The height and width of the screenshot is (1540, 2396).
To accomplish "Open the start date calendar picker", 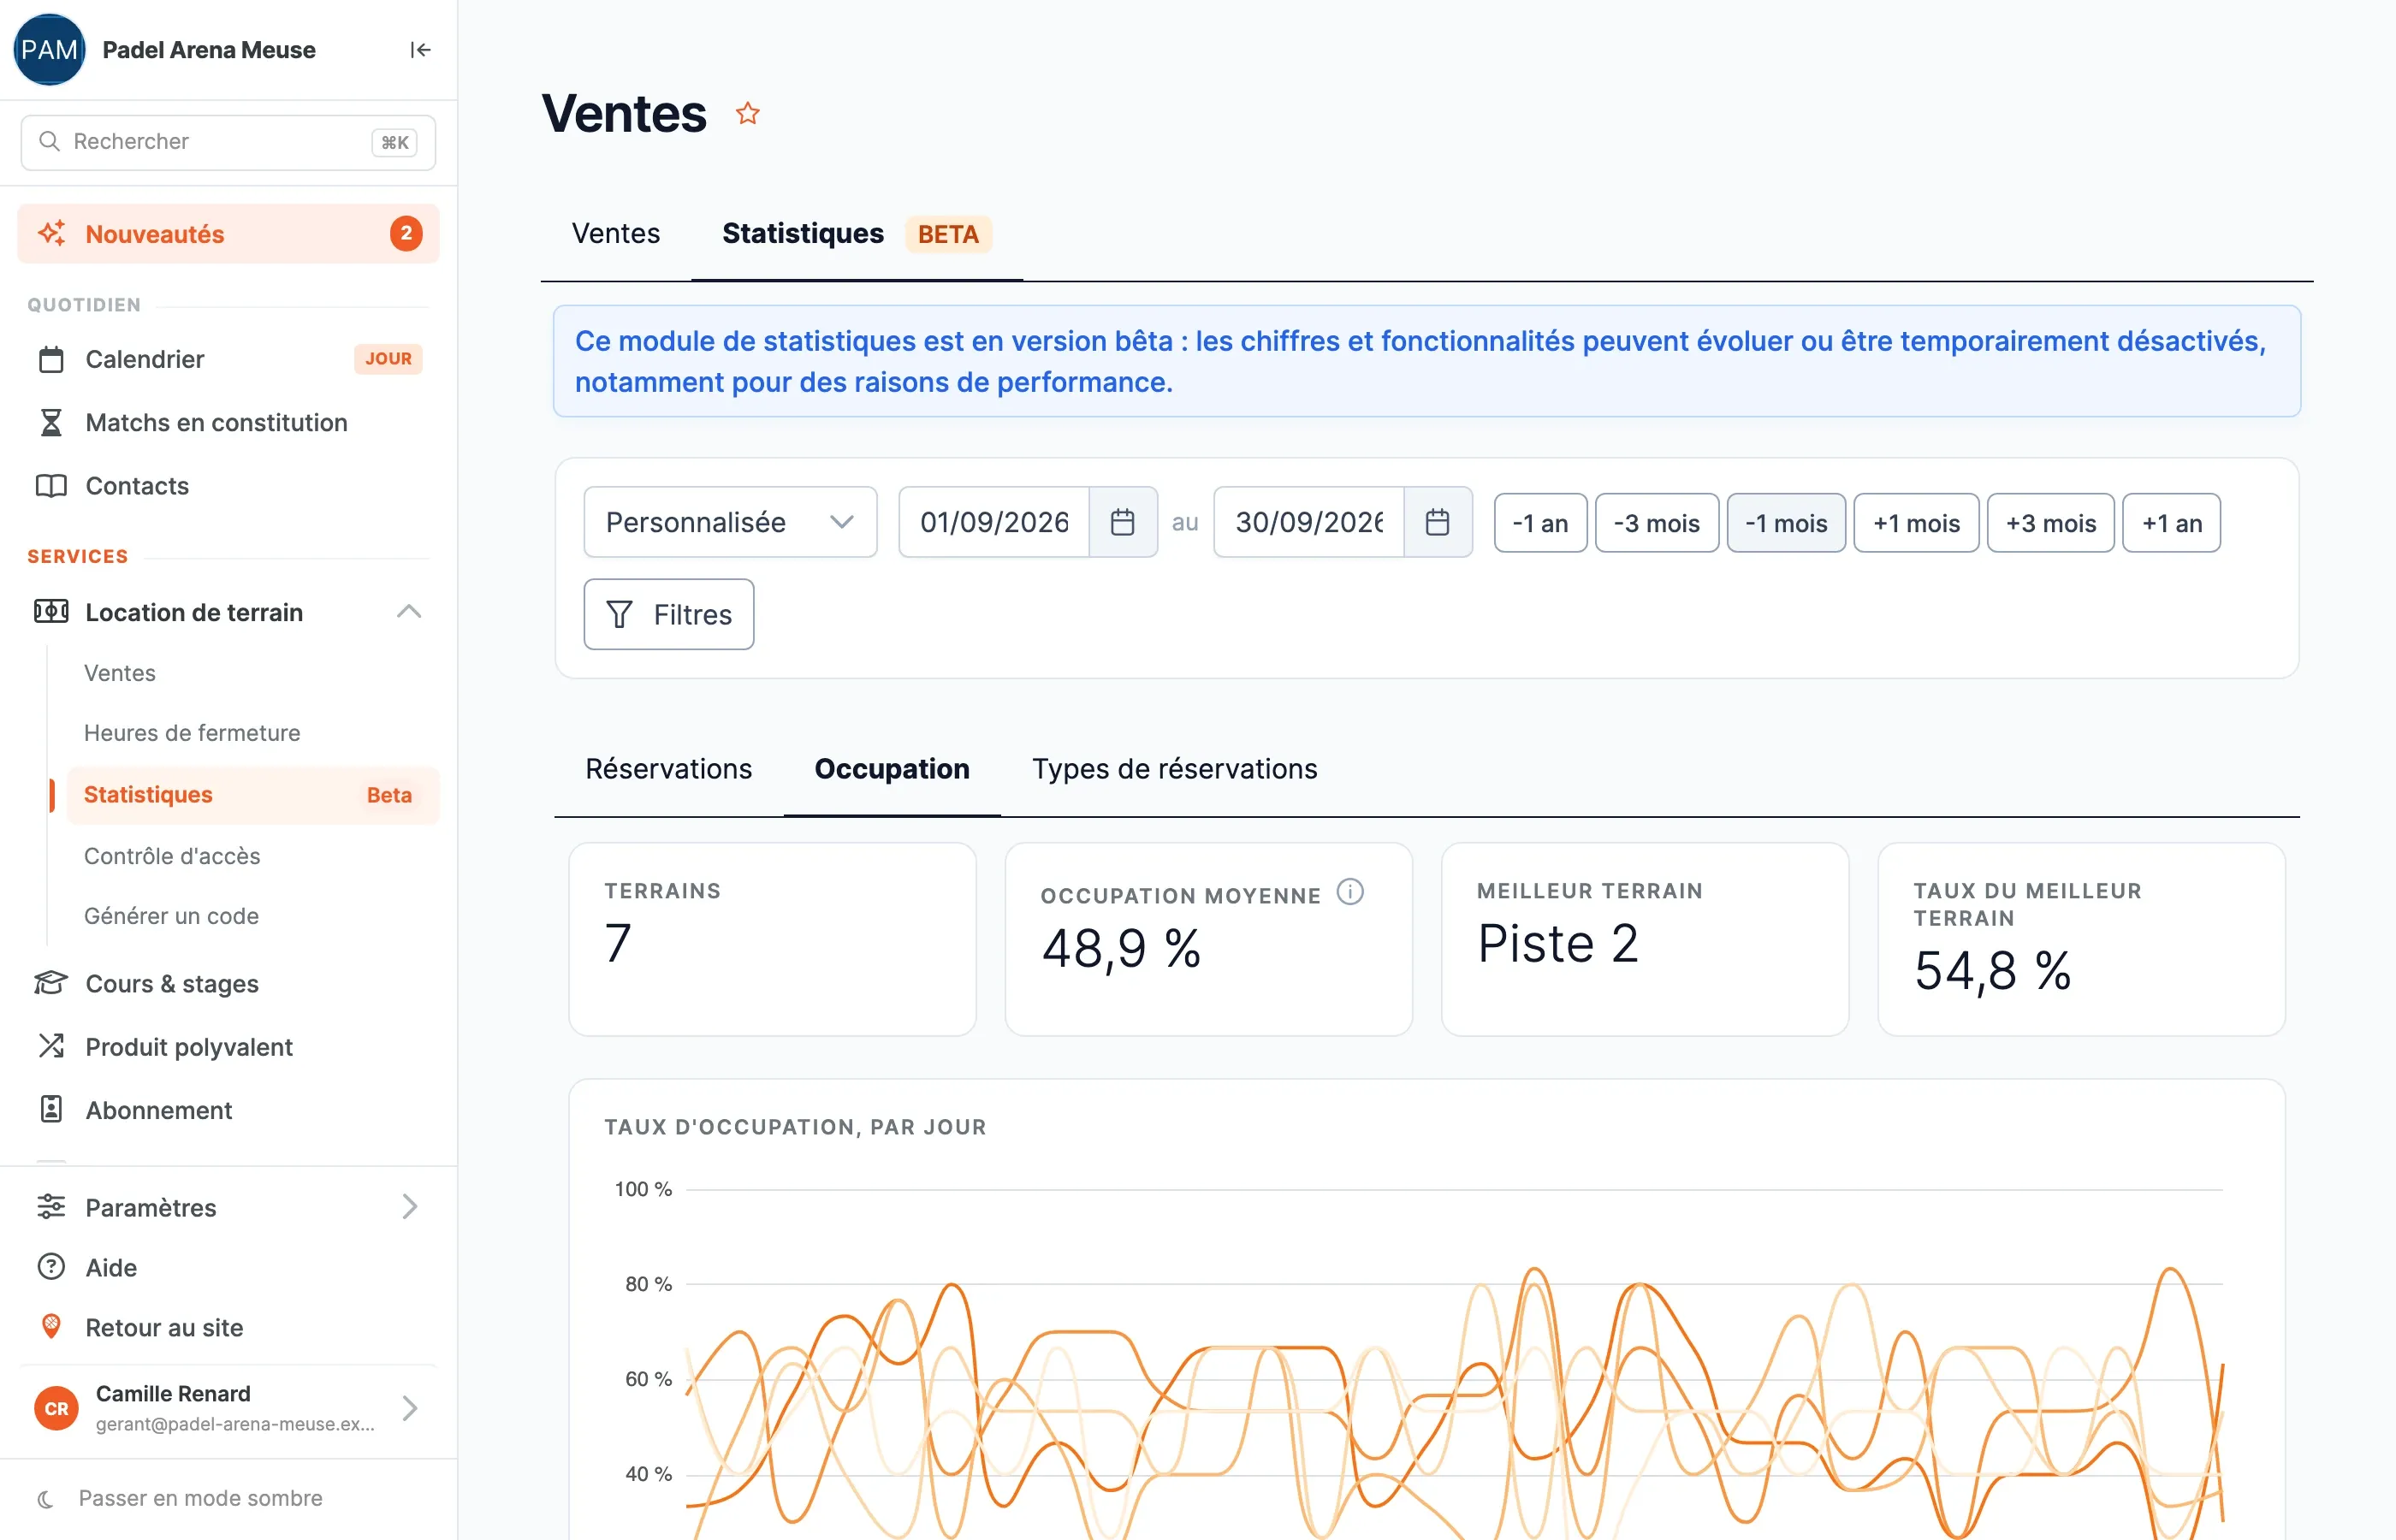I will (x=1122, y=522).
